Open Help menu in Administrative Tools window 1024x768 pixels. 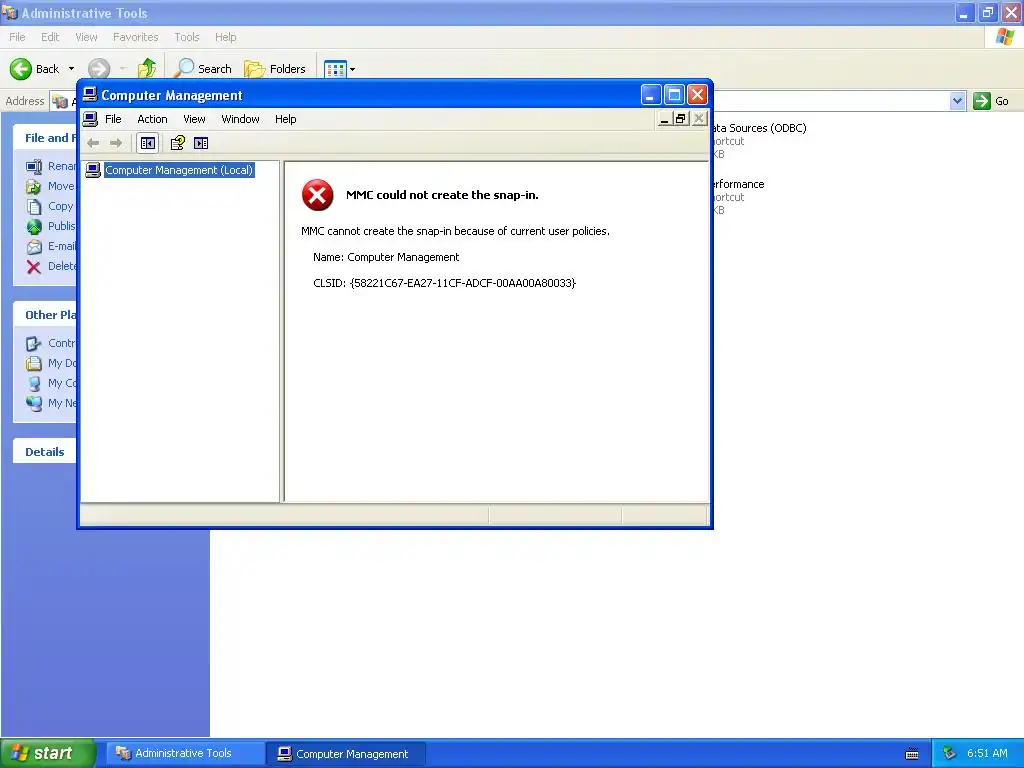pyautogui.click(x=225, y=37)
